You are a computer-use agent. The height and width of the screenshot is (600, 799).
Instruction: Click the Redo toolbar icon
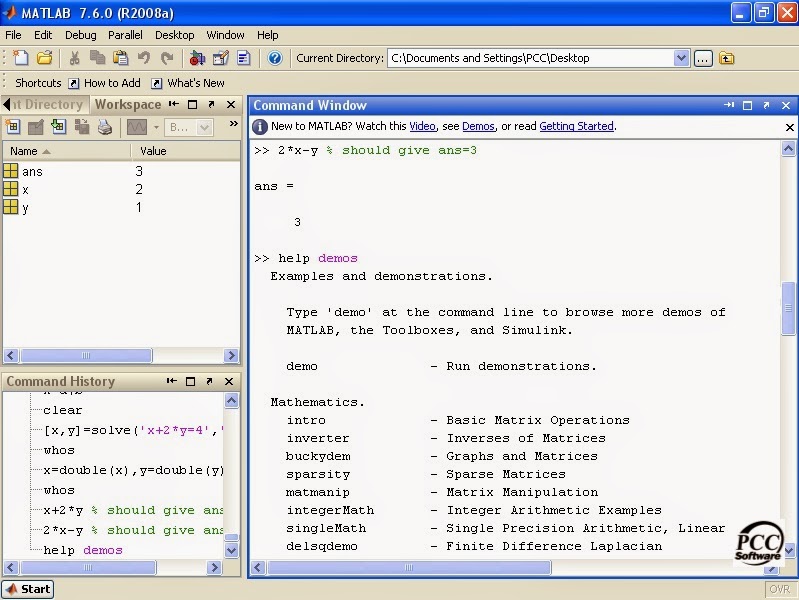click(x=167, y=58)
